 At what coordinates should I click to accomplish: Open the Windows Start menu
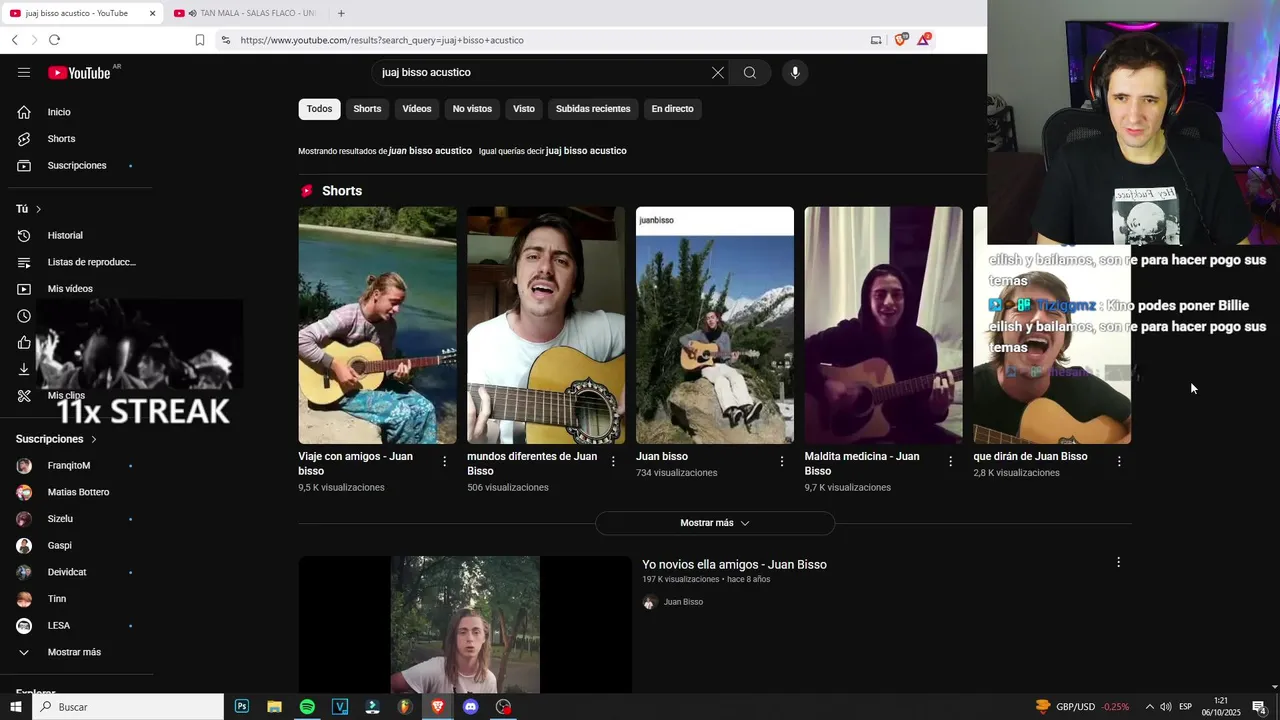point(15,706)
